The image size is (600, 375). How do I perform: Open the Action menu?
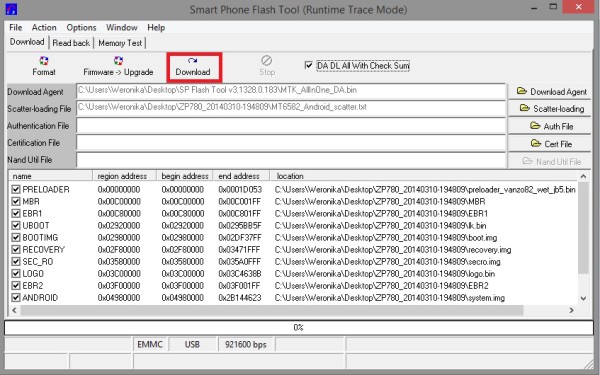[44, 28]
